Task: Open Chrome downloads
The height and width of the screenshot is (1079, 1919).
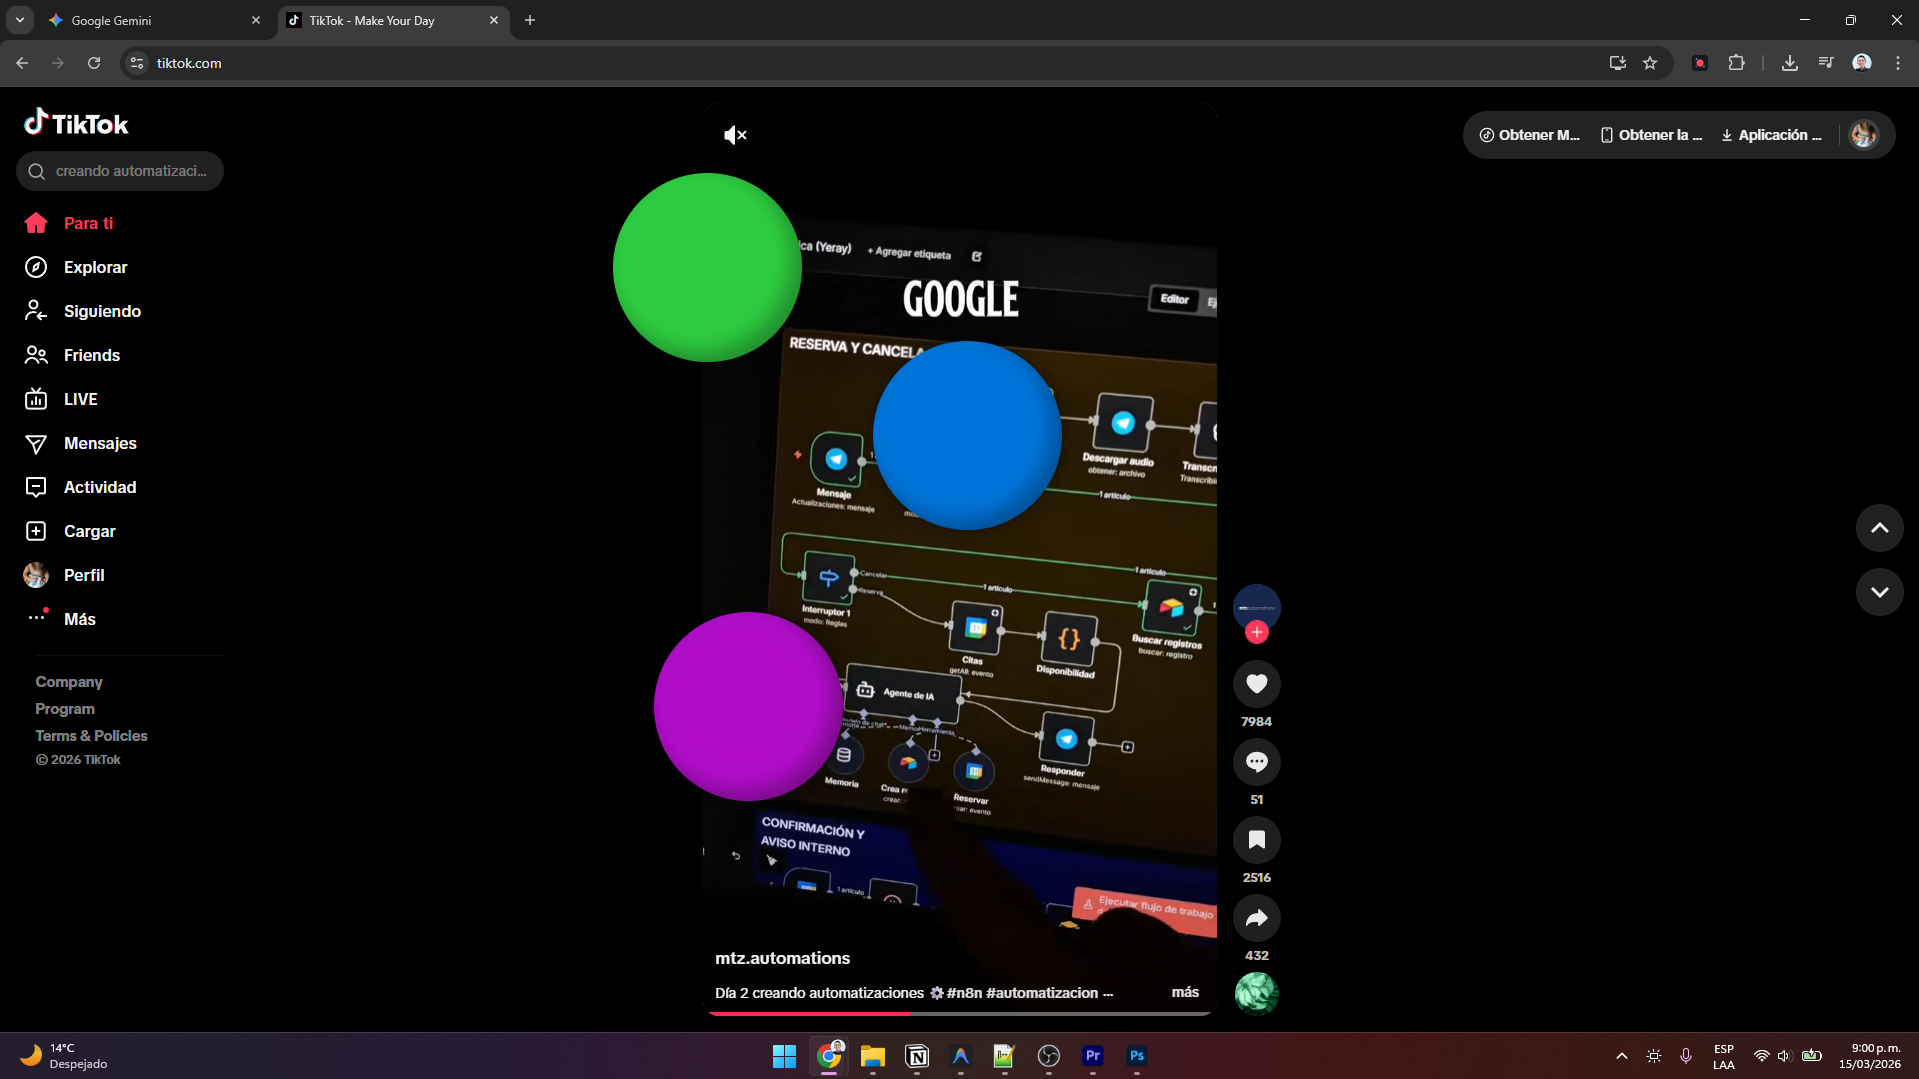Action: (x=1790, y=63)
